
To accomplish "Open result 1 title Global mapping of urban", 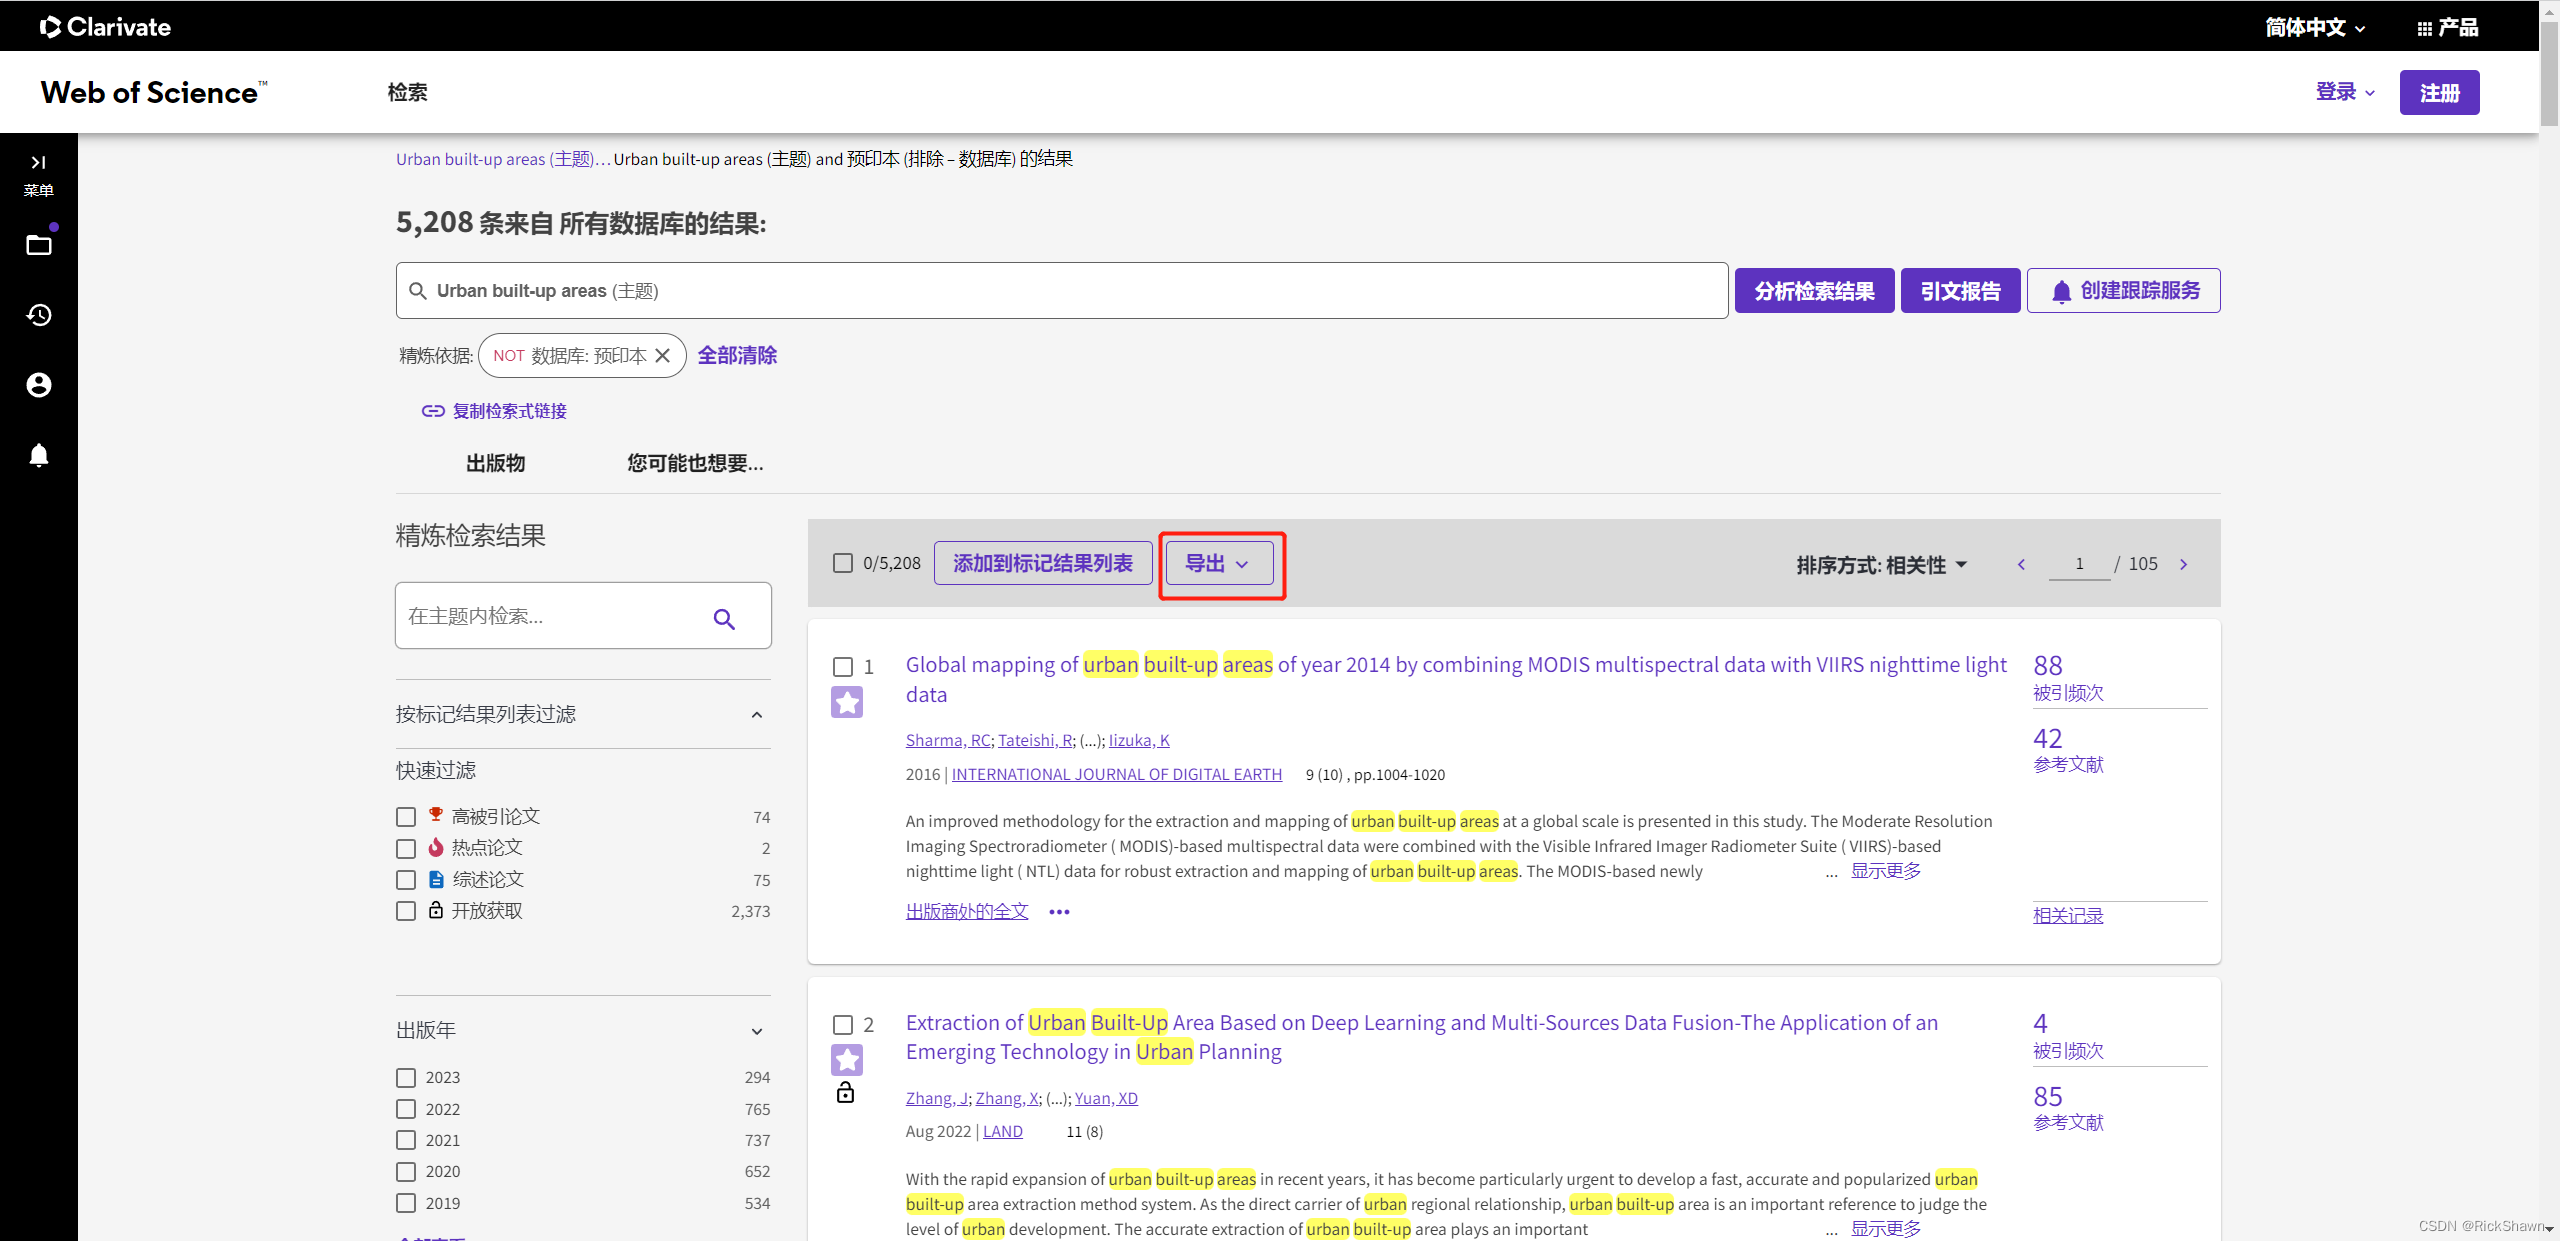I will point(1456,680).
